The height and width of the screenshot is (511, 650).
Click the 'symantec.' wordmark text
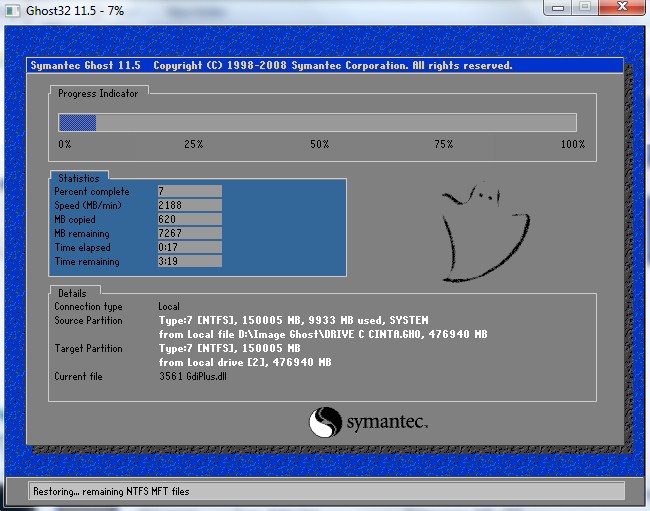(387, 422)
